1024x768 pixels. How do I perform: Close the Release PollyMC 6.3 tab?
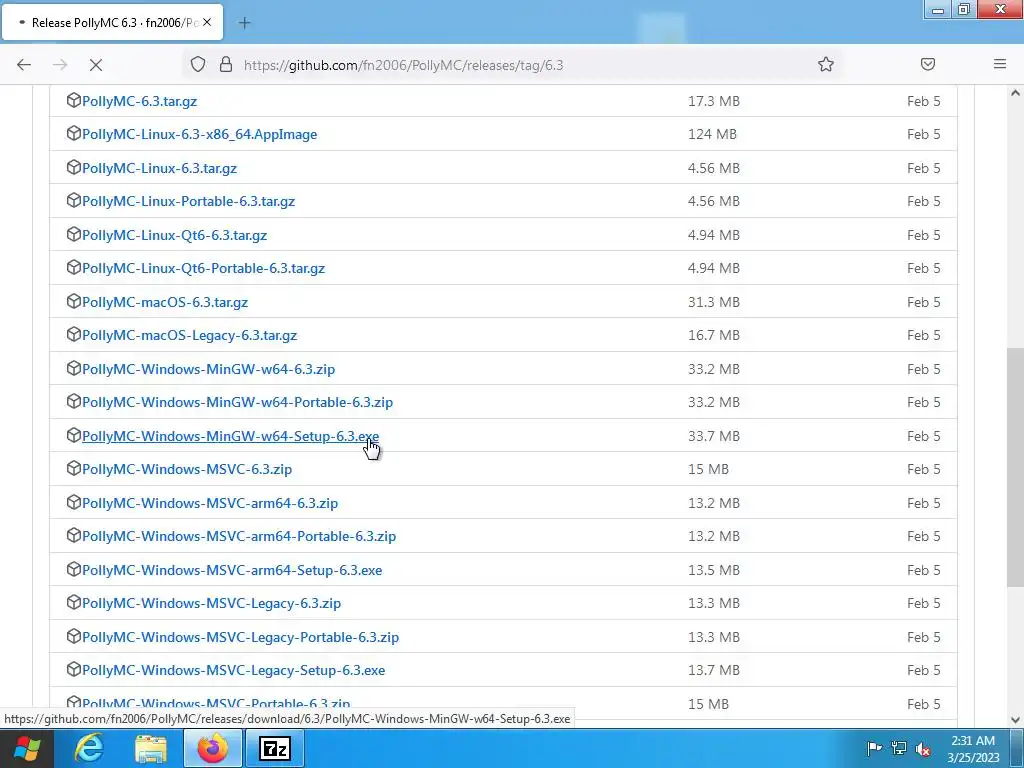click(x=207, y=22)
